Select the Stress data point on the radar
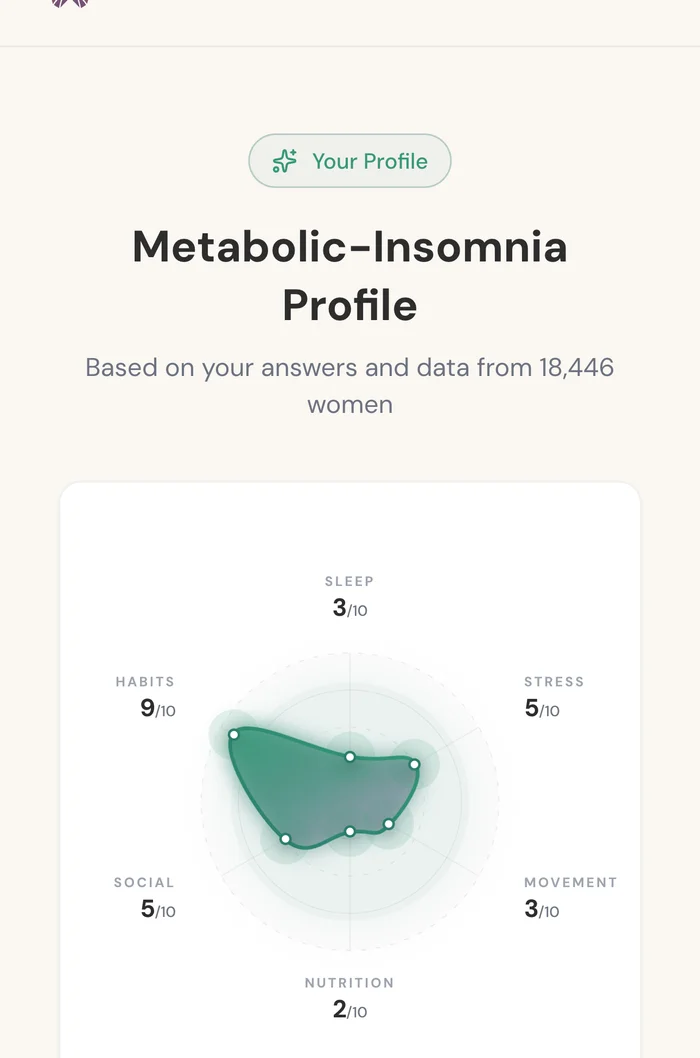Screen dimensions: 700x1058 tap(414, 765)
